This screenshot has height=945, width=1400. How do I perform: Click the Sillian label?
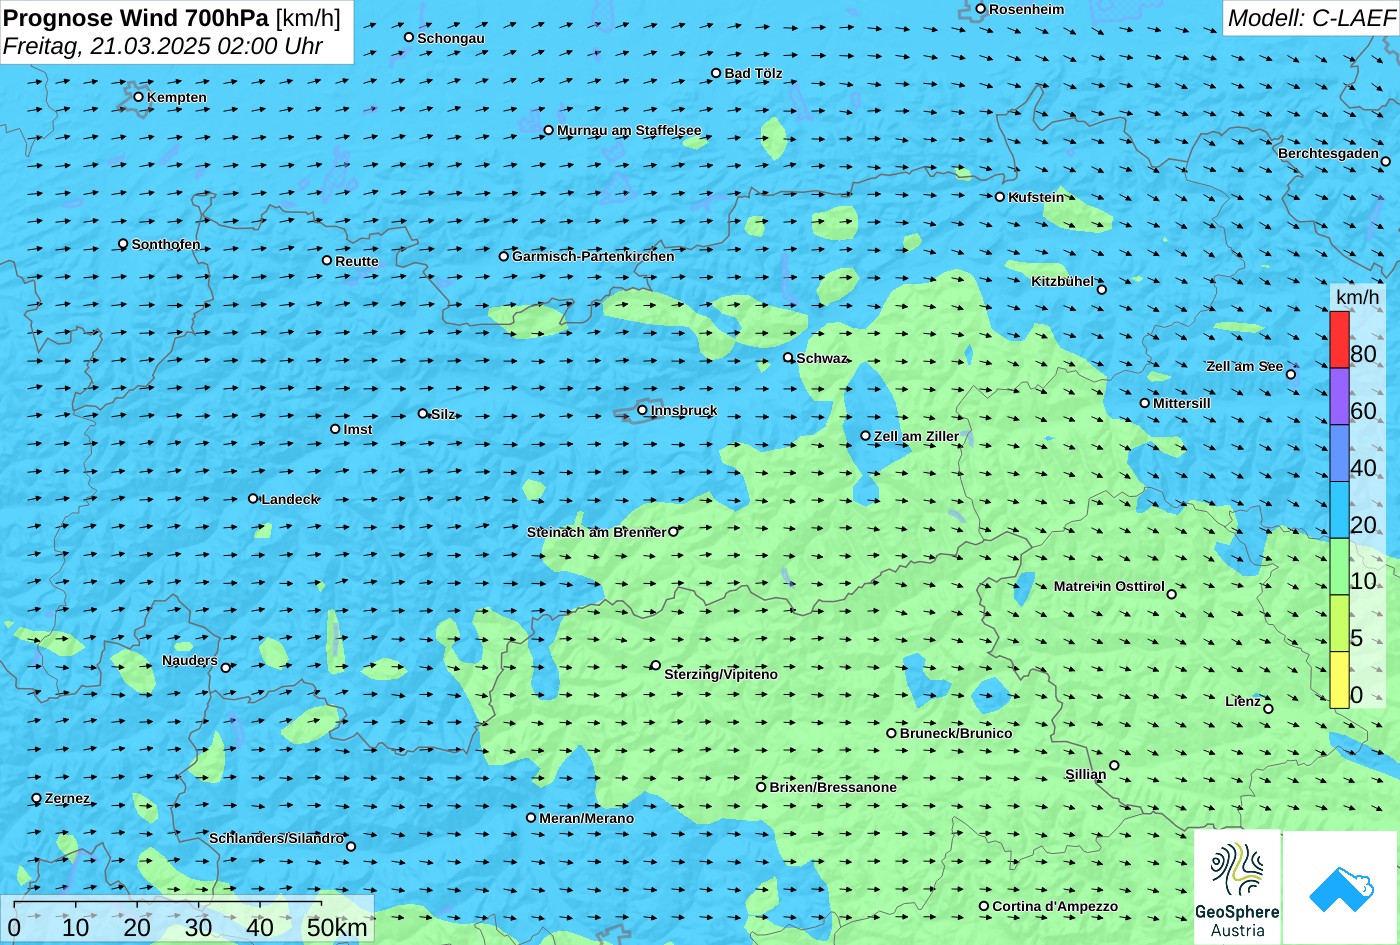(x=1086, y=774)
